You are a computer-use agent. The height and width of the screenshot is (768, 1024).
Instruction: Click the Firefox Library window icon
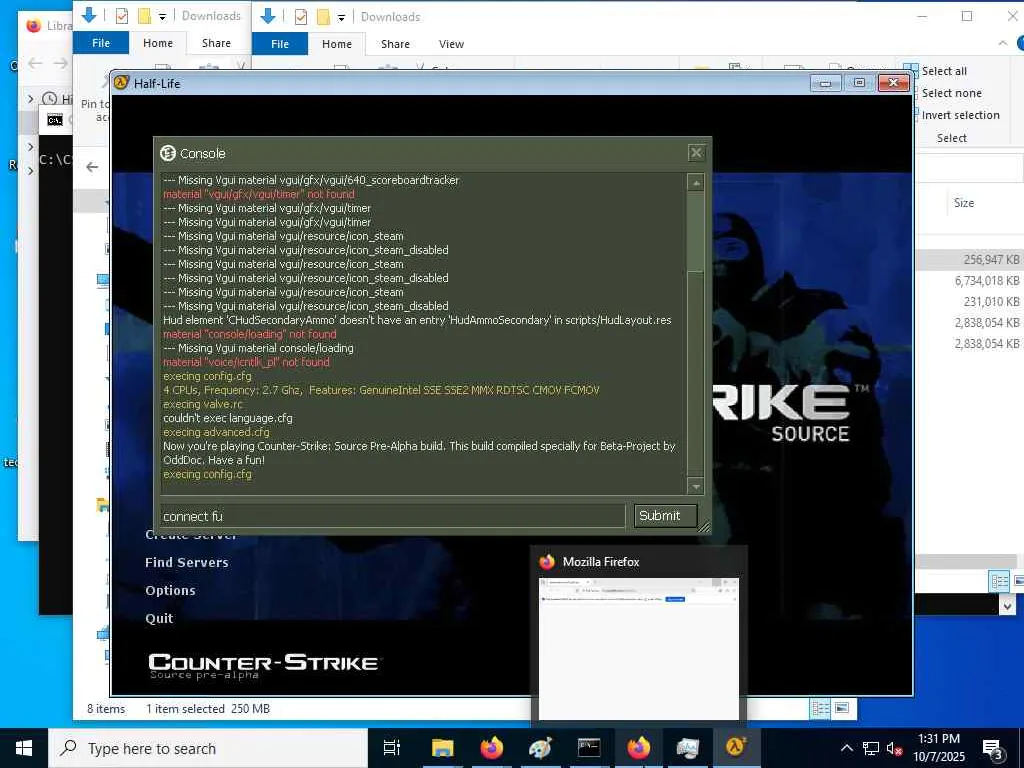(33, 25)
